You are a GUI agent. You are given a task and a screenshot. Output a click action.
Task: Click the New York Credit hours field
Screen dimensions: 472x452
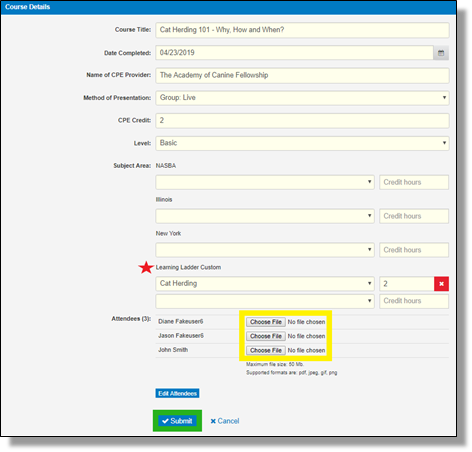pos(414,250)
